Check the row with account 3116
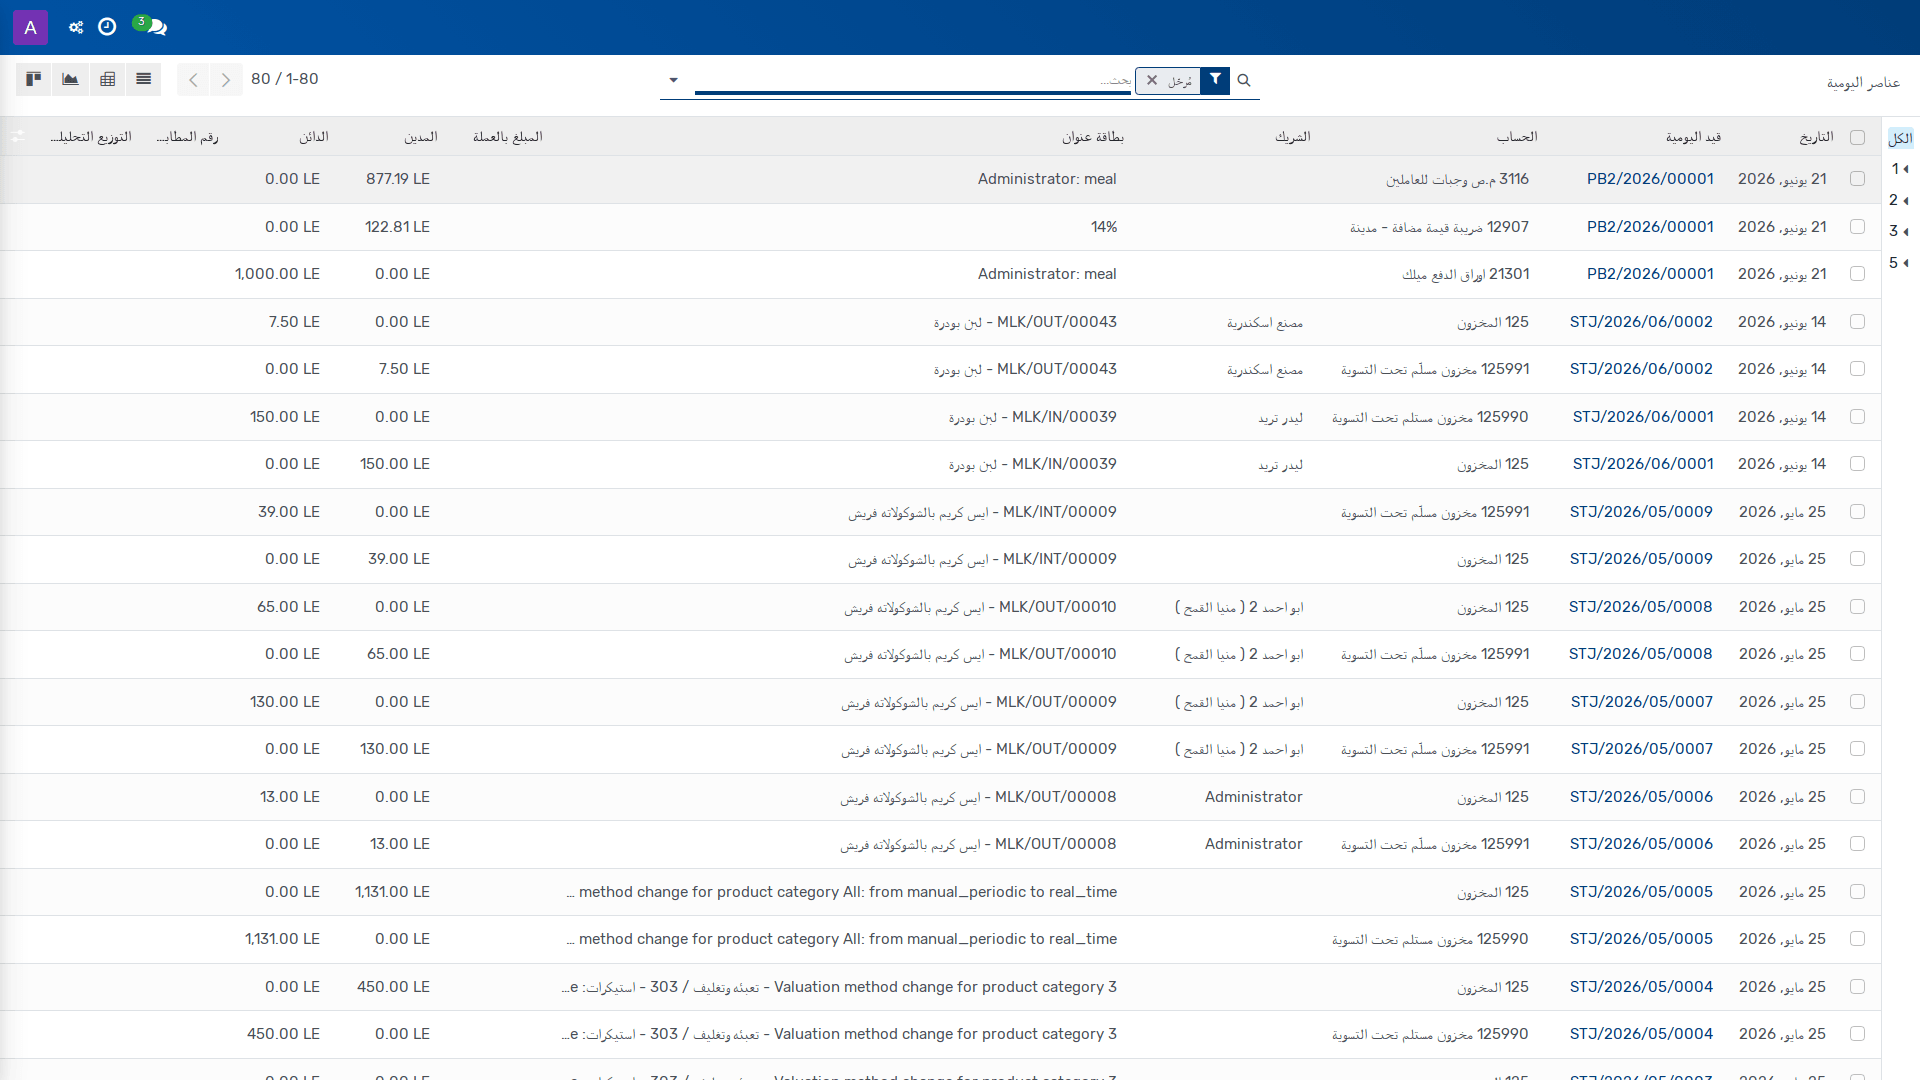The image size is (1920, 1080). click(1857, 179)
